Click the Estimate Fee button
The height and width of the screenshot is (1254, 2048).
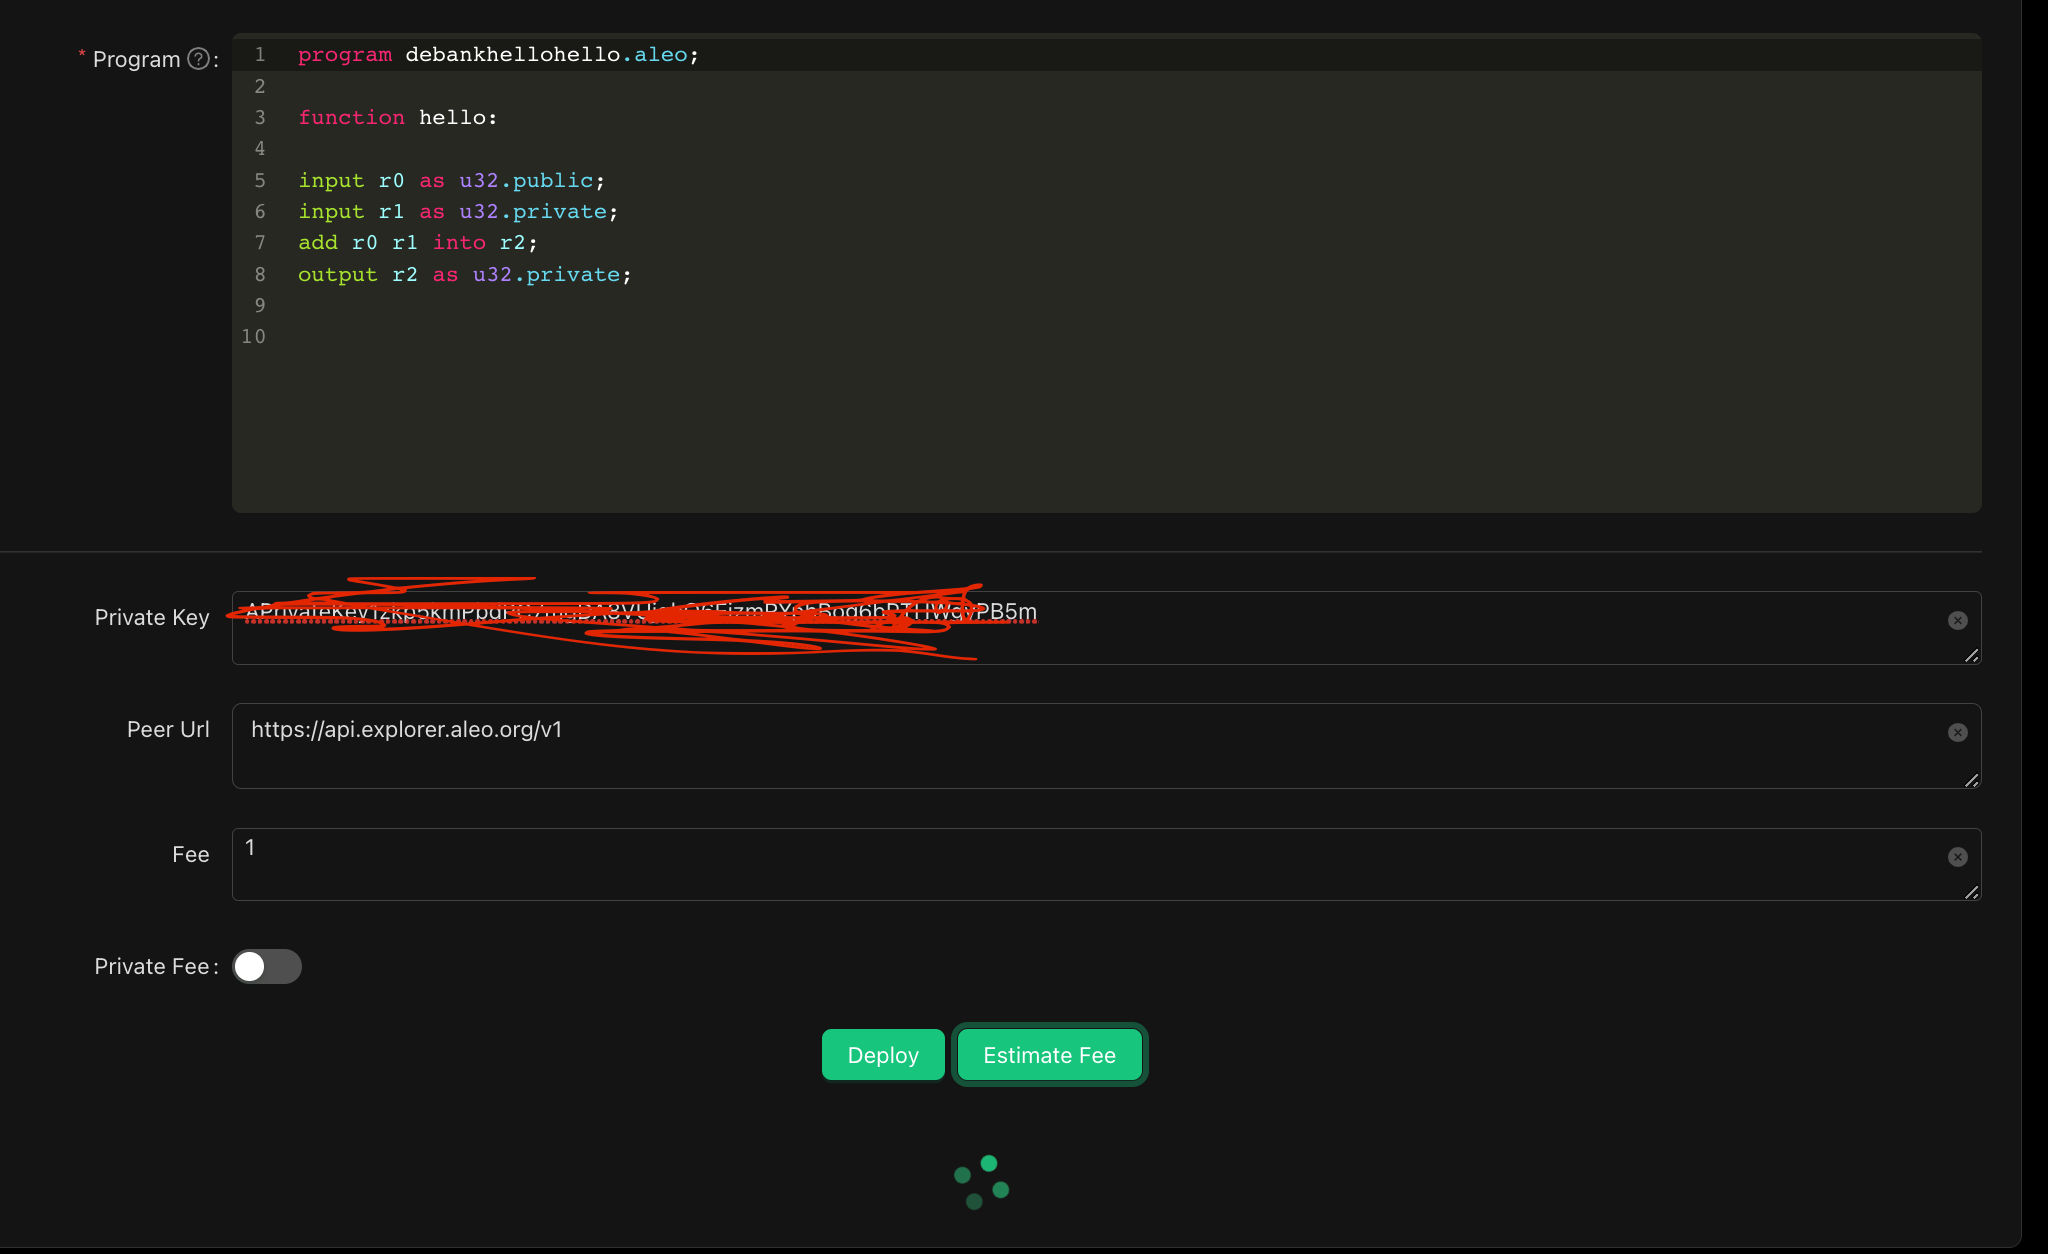coord(1049,1055)
